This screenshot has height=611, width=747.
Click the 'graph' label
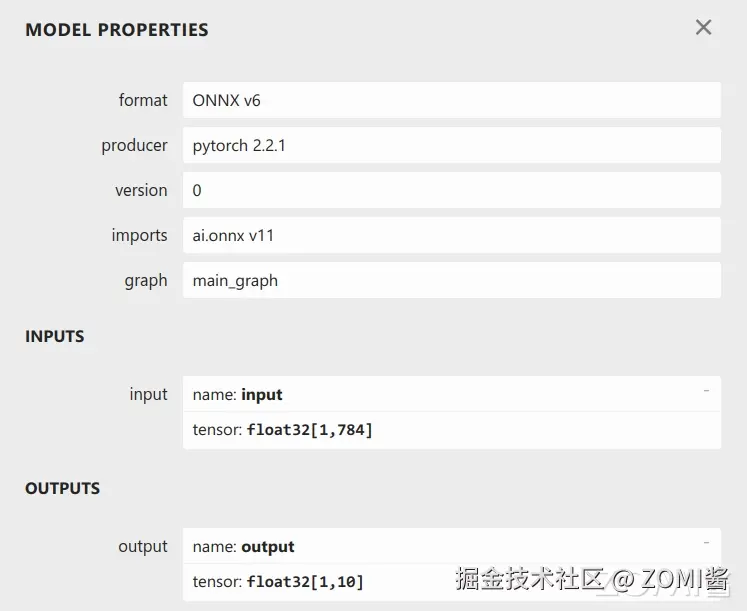point(146,281)
